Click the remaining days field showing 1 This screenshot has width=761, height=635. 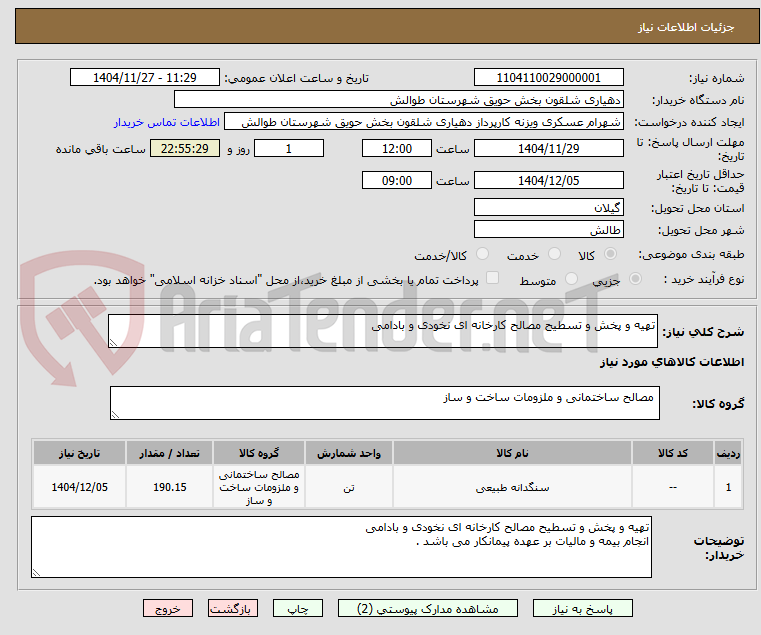pyautogui.click(x=289, y=149)
